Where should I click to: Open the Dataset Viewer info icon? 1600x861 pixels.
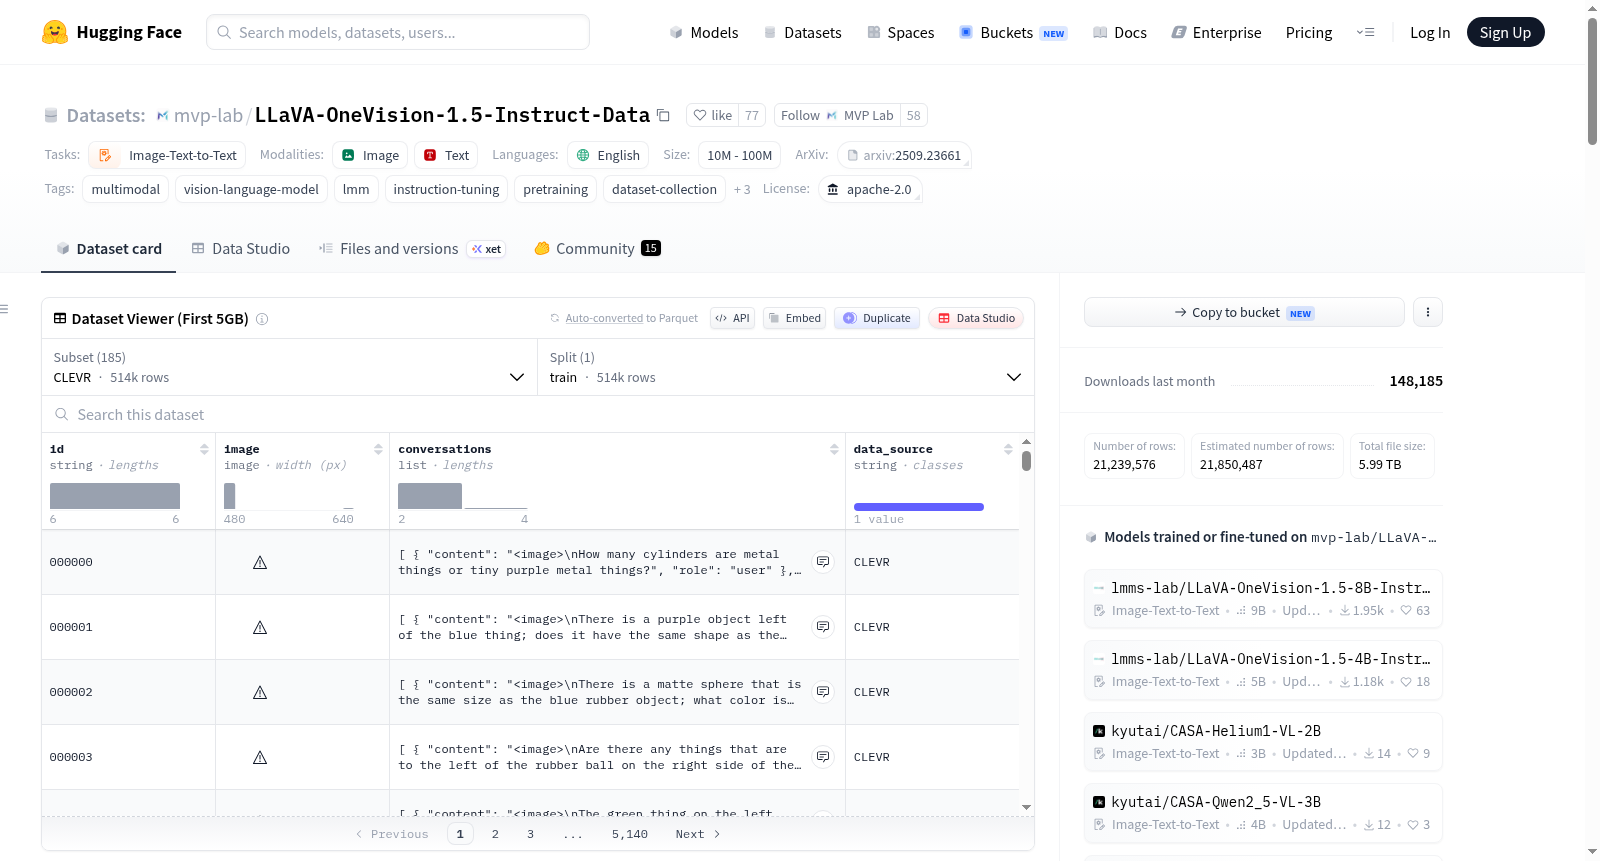tap(262, 319)
